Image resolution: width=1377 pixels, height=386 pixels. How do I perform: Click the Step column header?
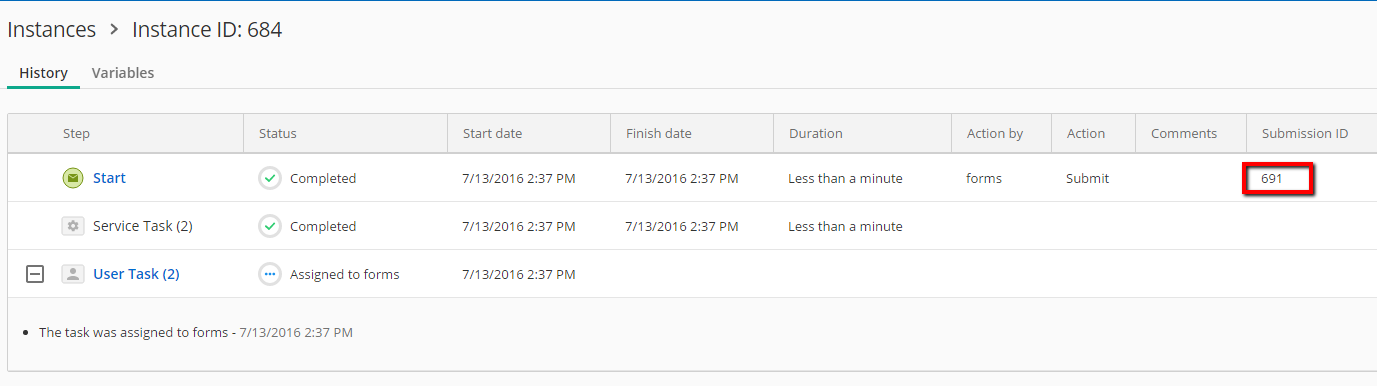(76, 133)
